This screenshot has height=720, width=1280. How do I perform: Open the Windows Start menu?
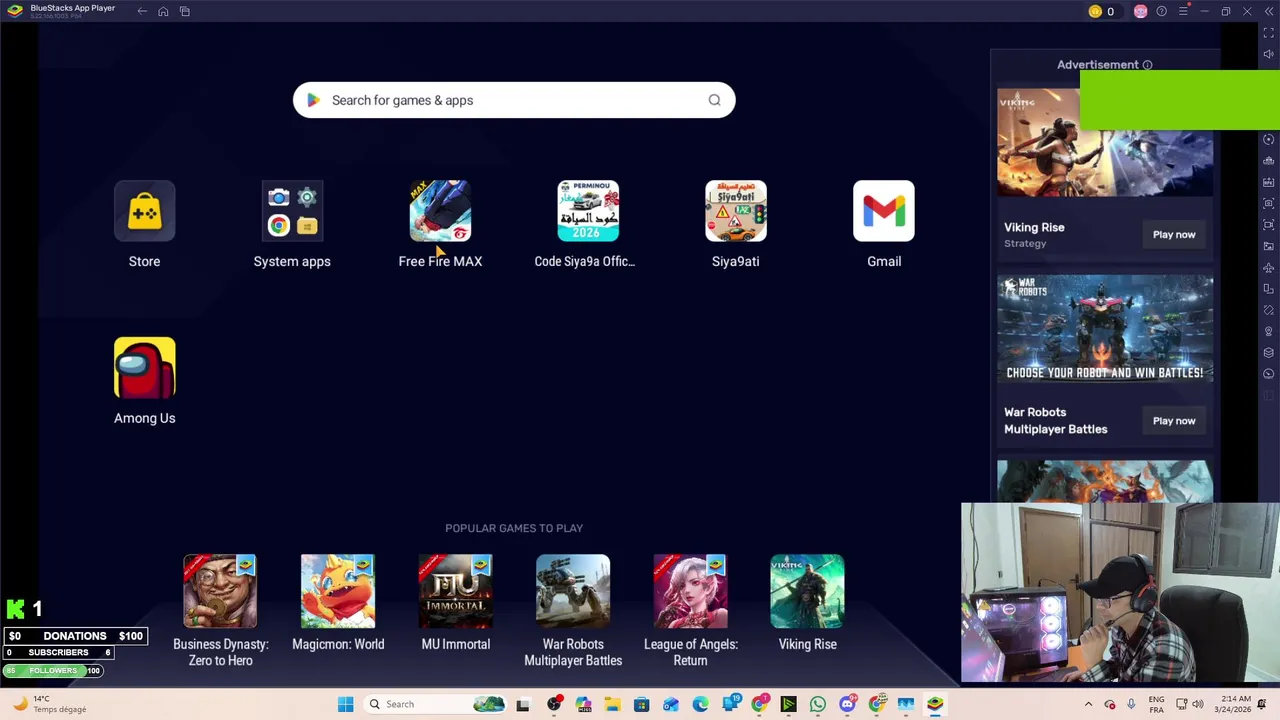(345, 704)
